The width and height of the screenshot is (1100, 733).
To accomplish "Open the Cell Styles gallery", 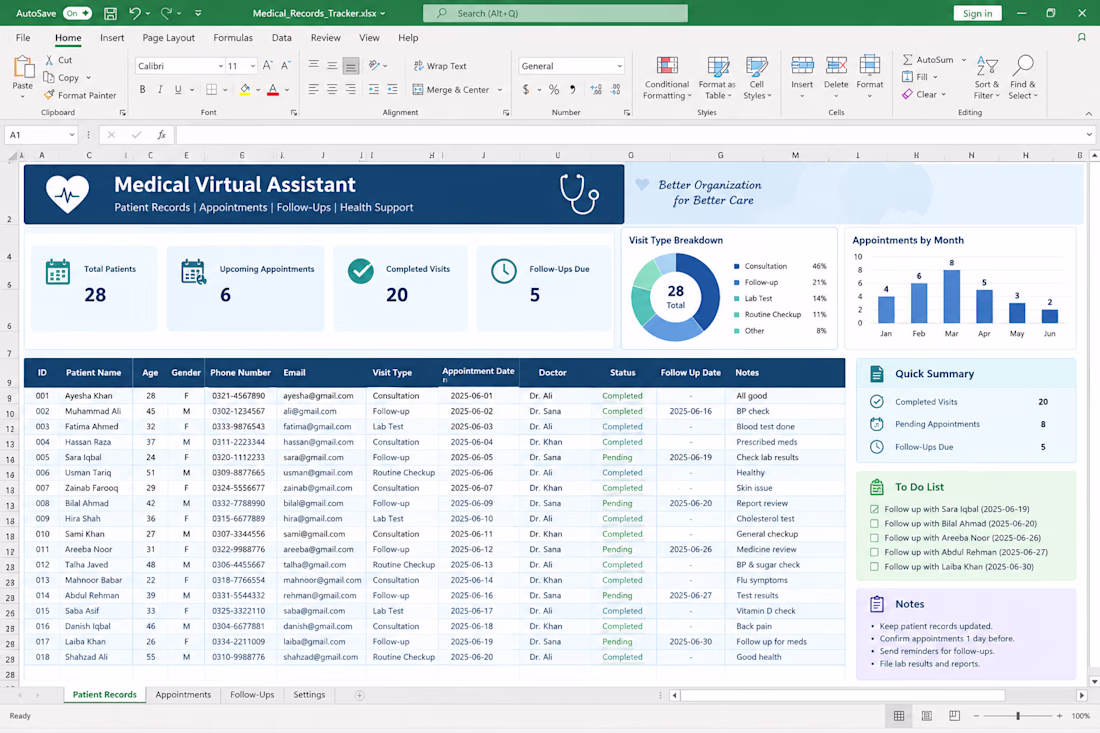I will (x=757, y=77).
